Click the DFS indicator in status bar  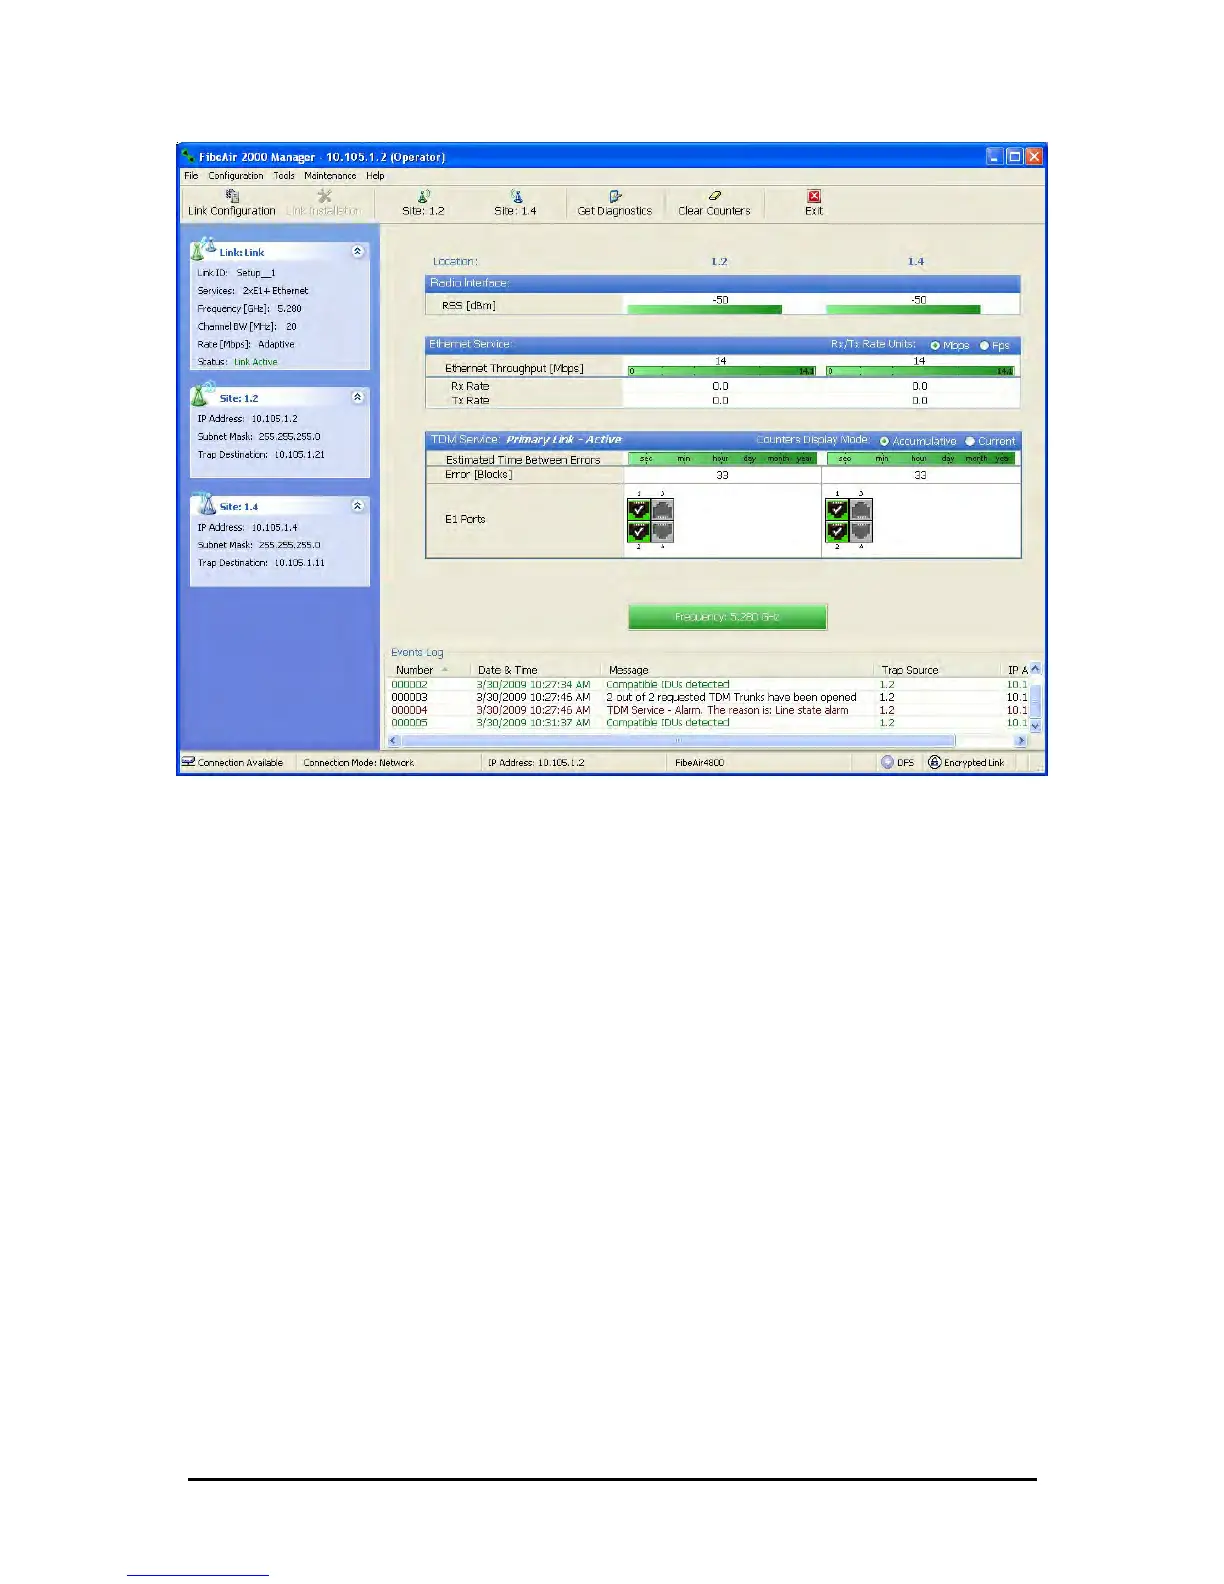[897, 762]
